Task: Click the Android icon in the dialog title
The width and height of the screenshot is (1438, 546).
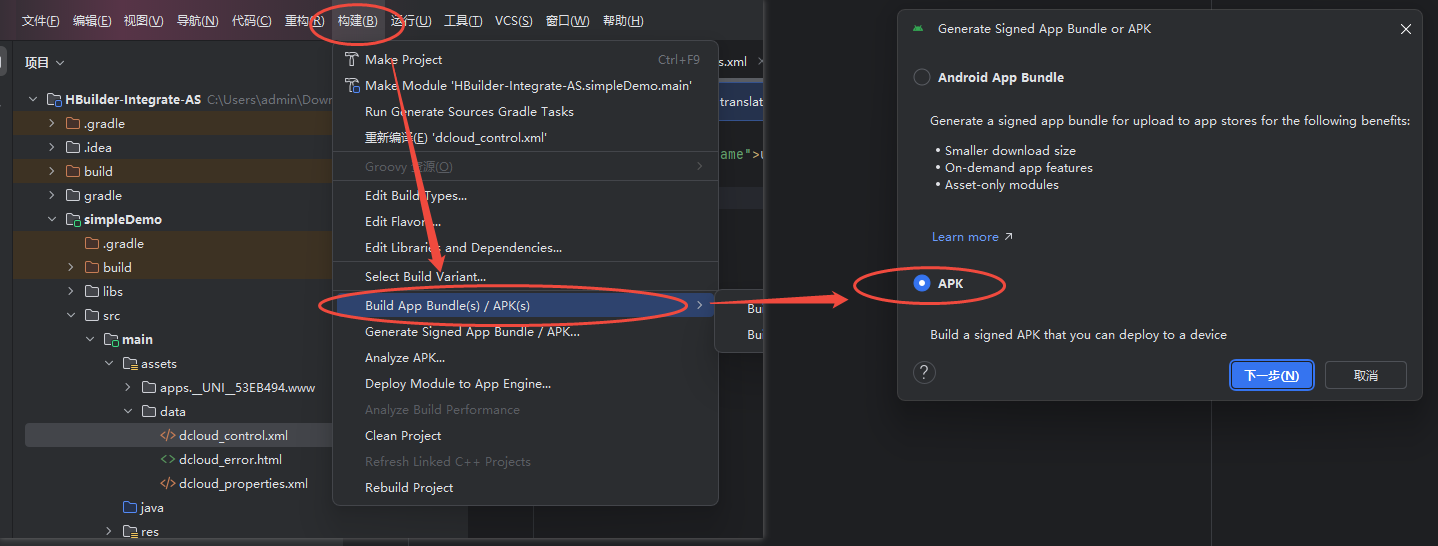Action: (x=918, y=29)
